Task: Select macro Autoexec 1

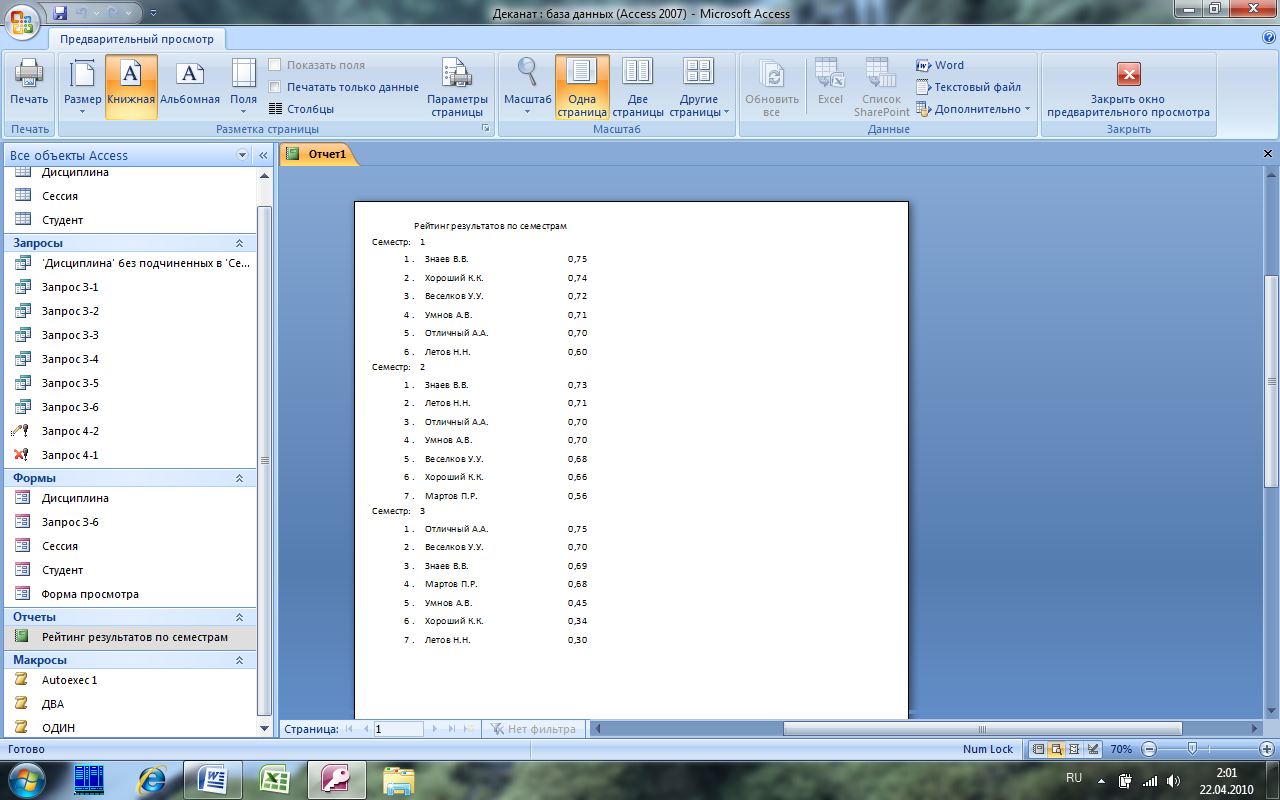Action: point(130,680)
